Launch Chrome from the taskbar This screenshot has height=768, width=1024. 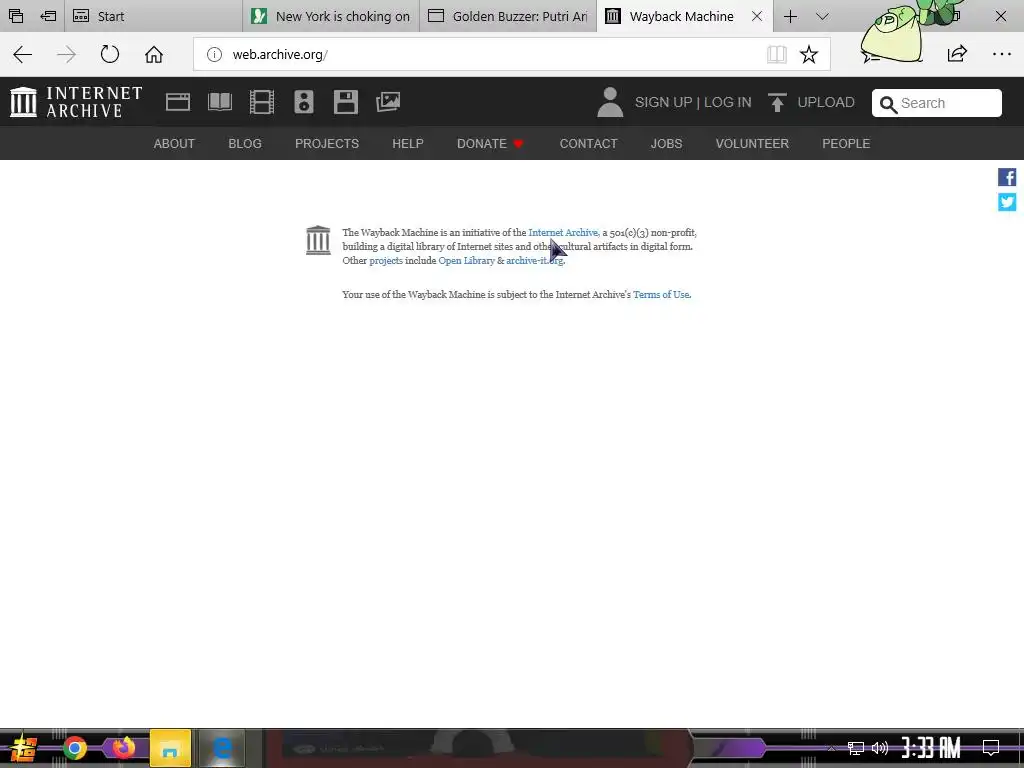pos(75,748)
